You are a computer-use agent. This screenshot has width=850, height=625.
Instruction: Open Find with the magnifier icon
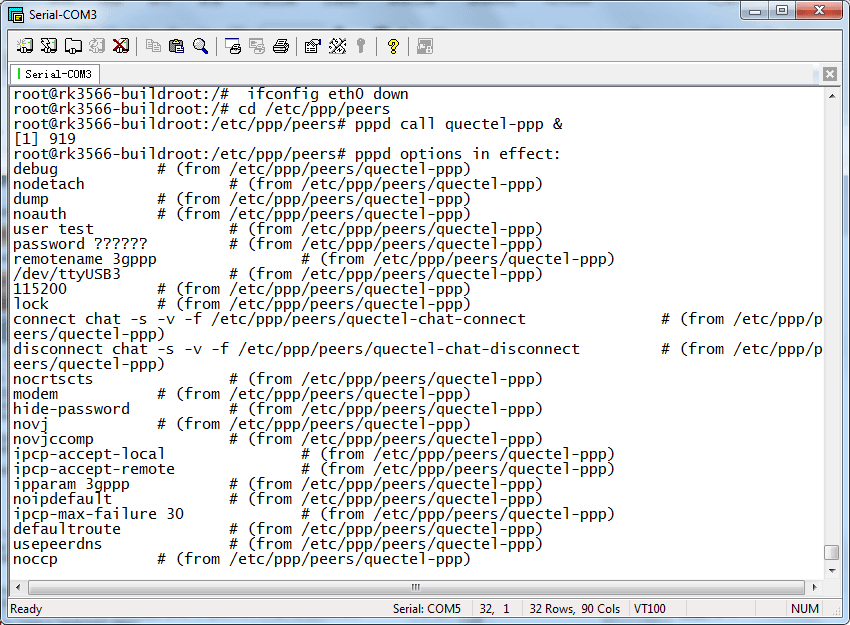point(201,45)
